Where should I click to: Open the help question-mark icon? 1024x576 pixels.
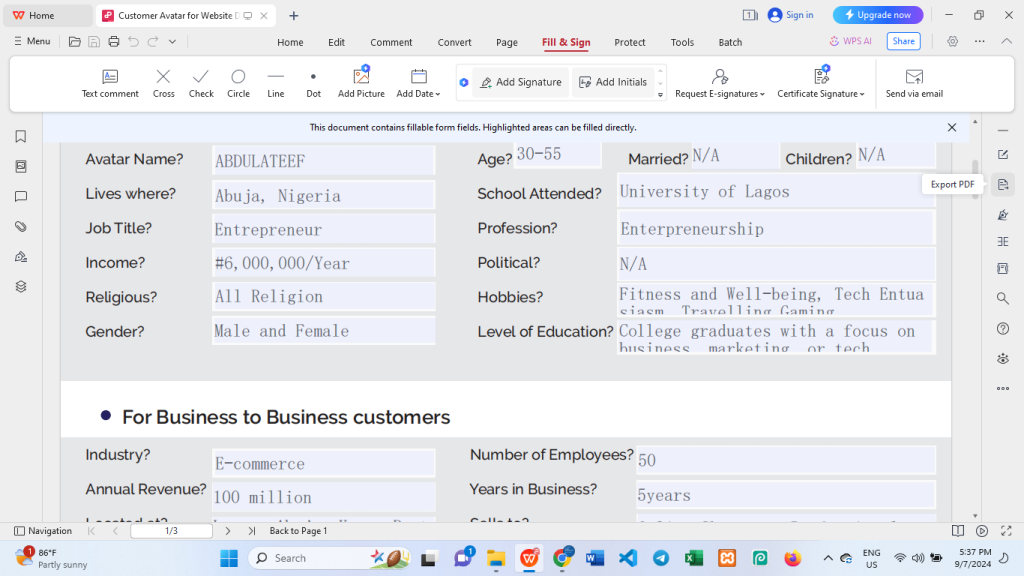pyautogui.click(x=1003, y=328)
